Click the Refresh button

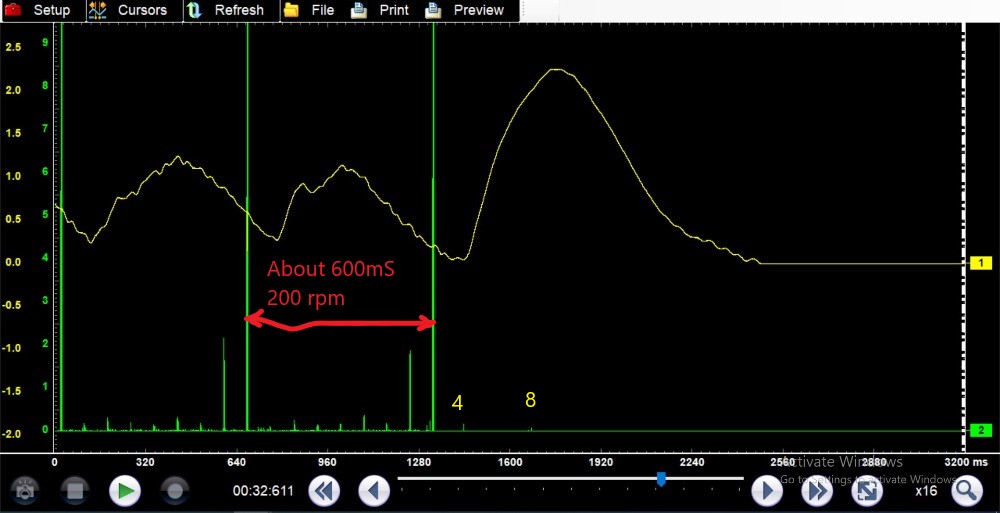tap(229, 10)
